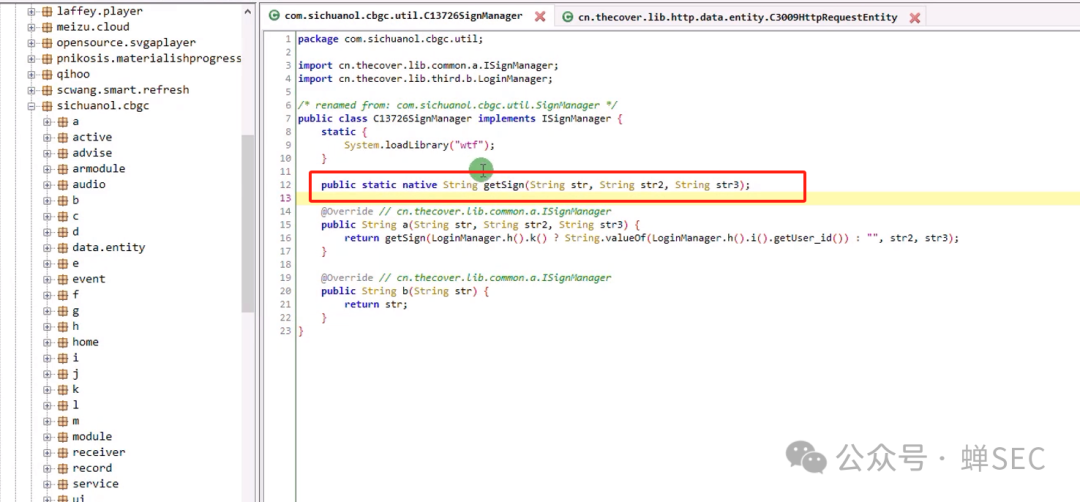Viewport: 1080px width, 502px height.
Task: Select the service package in tree
Action: pyautogui.click(x=95, y=484)
